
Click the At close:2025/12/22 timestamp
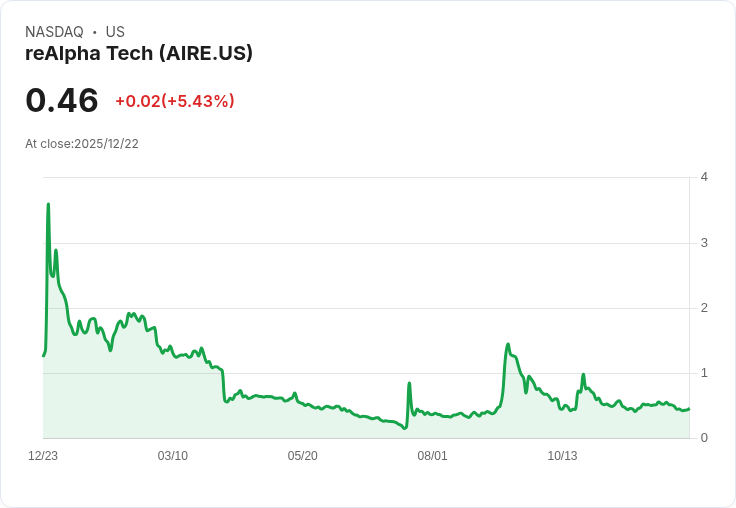(x=82, y=144)
